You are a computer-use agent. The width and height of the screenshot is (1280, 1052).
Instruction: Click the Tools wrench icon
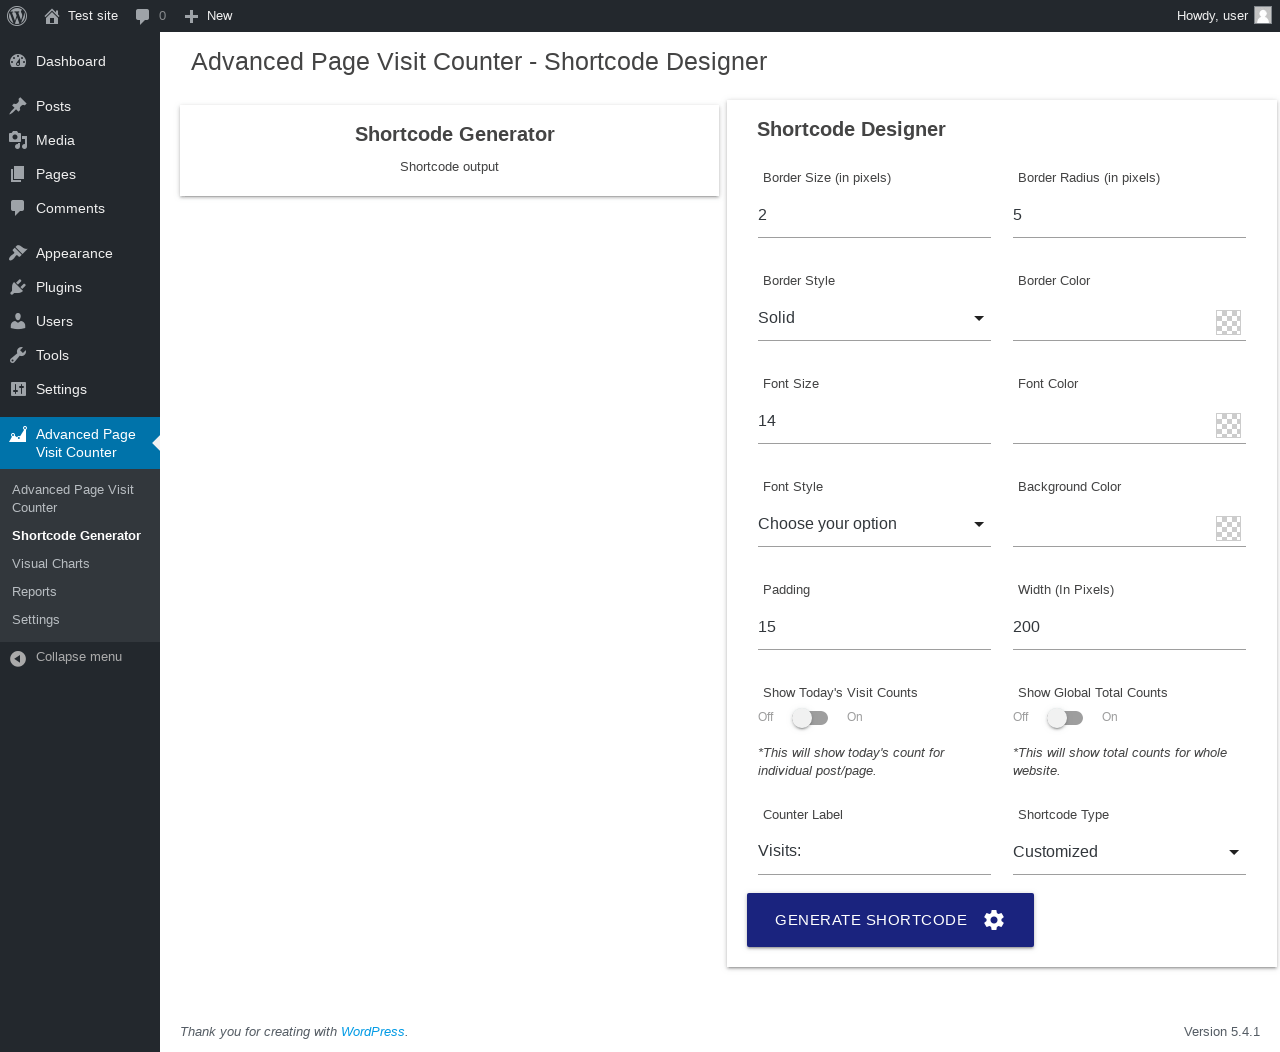tap(18, 355)
